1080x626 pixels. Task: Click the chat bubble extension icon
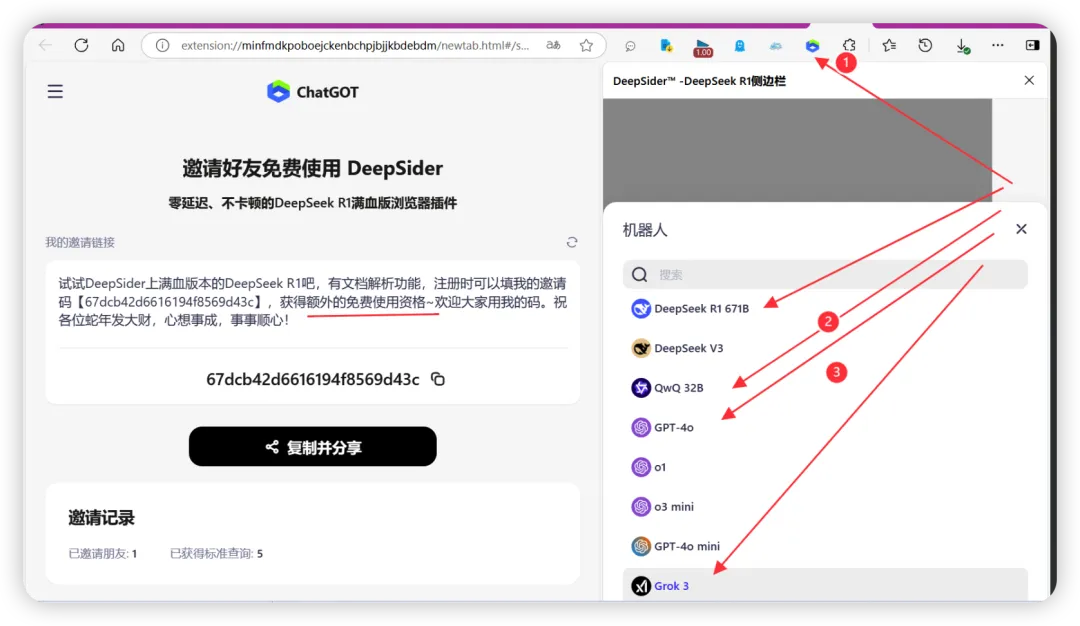pos(630,46)
